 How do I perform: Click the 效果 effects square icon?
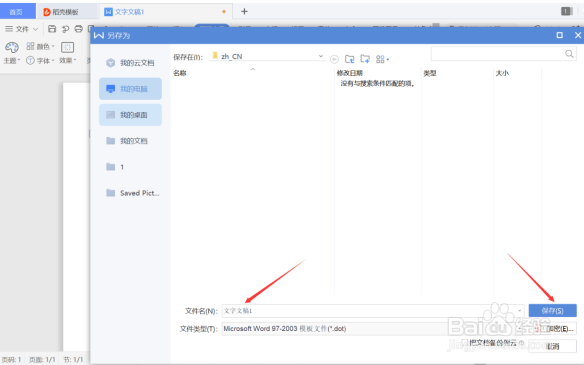(67, 47)
